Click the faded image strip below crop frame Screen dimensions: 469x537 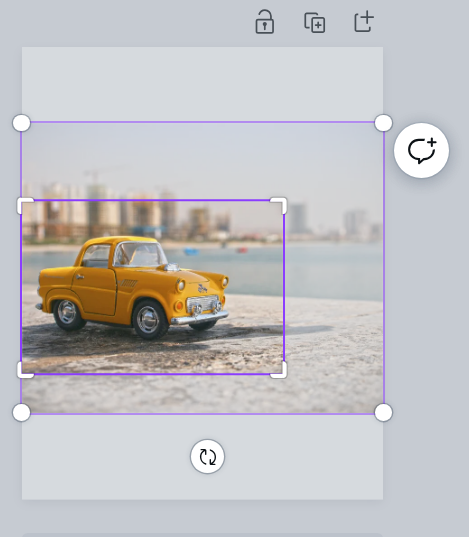(202, 394)
